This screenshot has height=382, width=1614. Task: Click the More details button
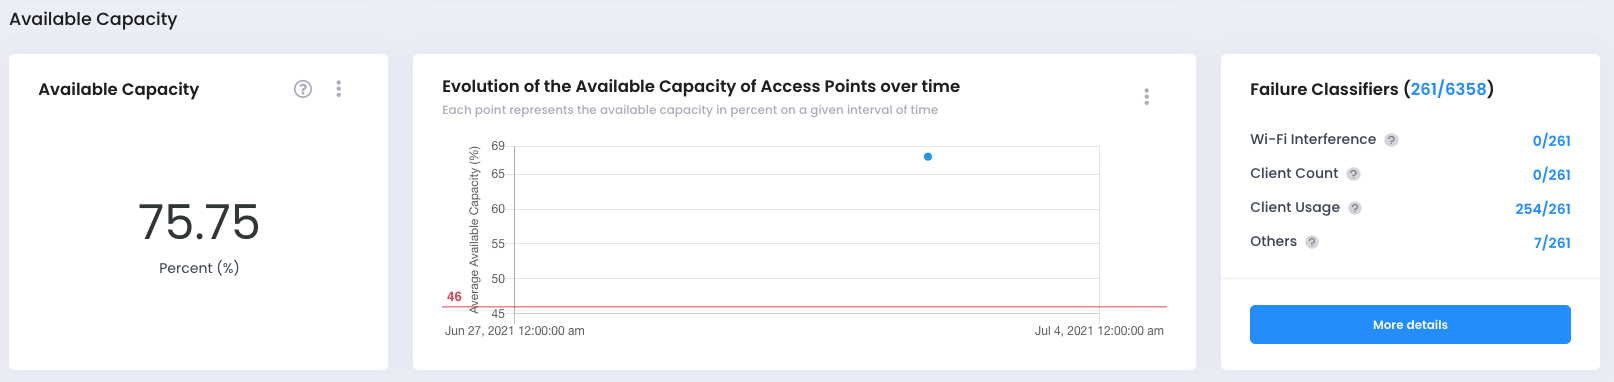click(1410, 325)
